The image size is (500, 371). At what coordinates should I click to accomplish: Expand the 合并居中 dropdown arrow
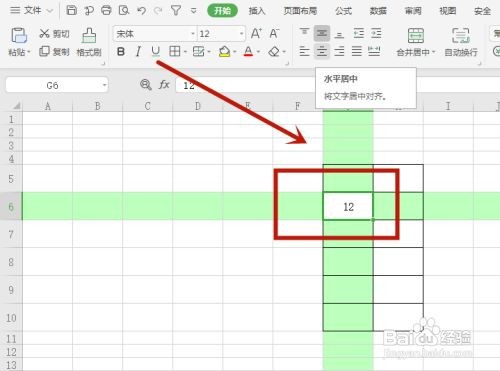[x=434, y=52]
